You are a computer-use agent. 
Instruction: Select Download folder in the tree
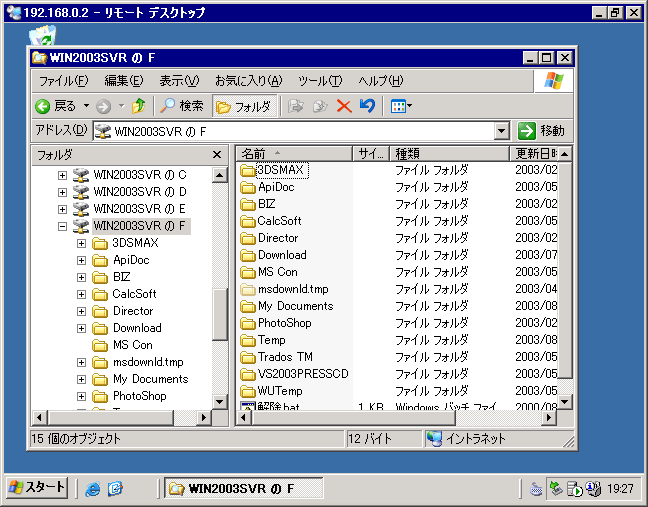click(137, 328)
